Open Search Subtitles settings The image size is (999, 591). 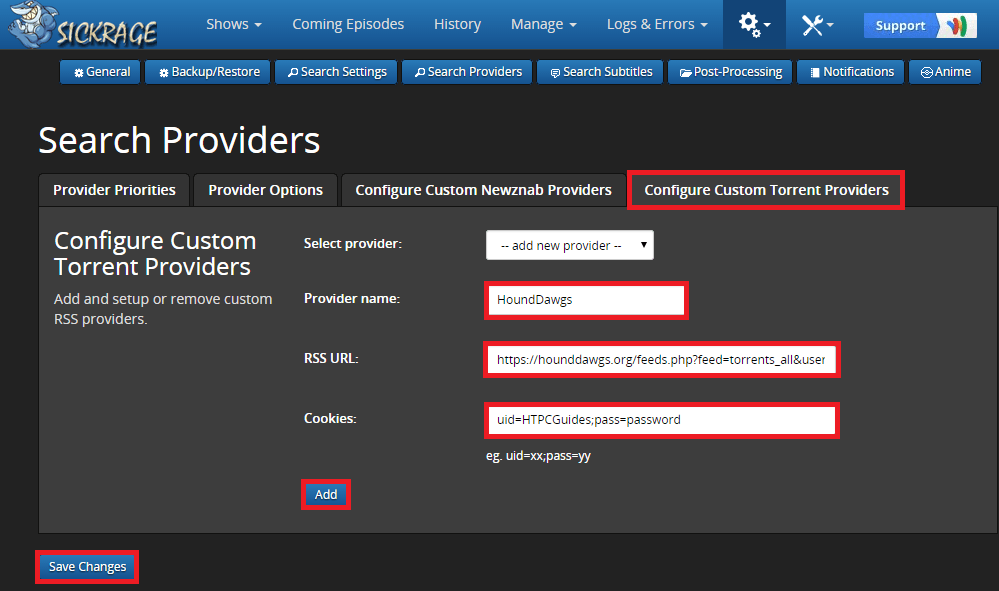click(600, 72)
